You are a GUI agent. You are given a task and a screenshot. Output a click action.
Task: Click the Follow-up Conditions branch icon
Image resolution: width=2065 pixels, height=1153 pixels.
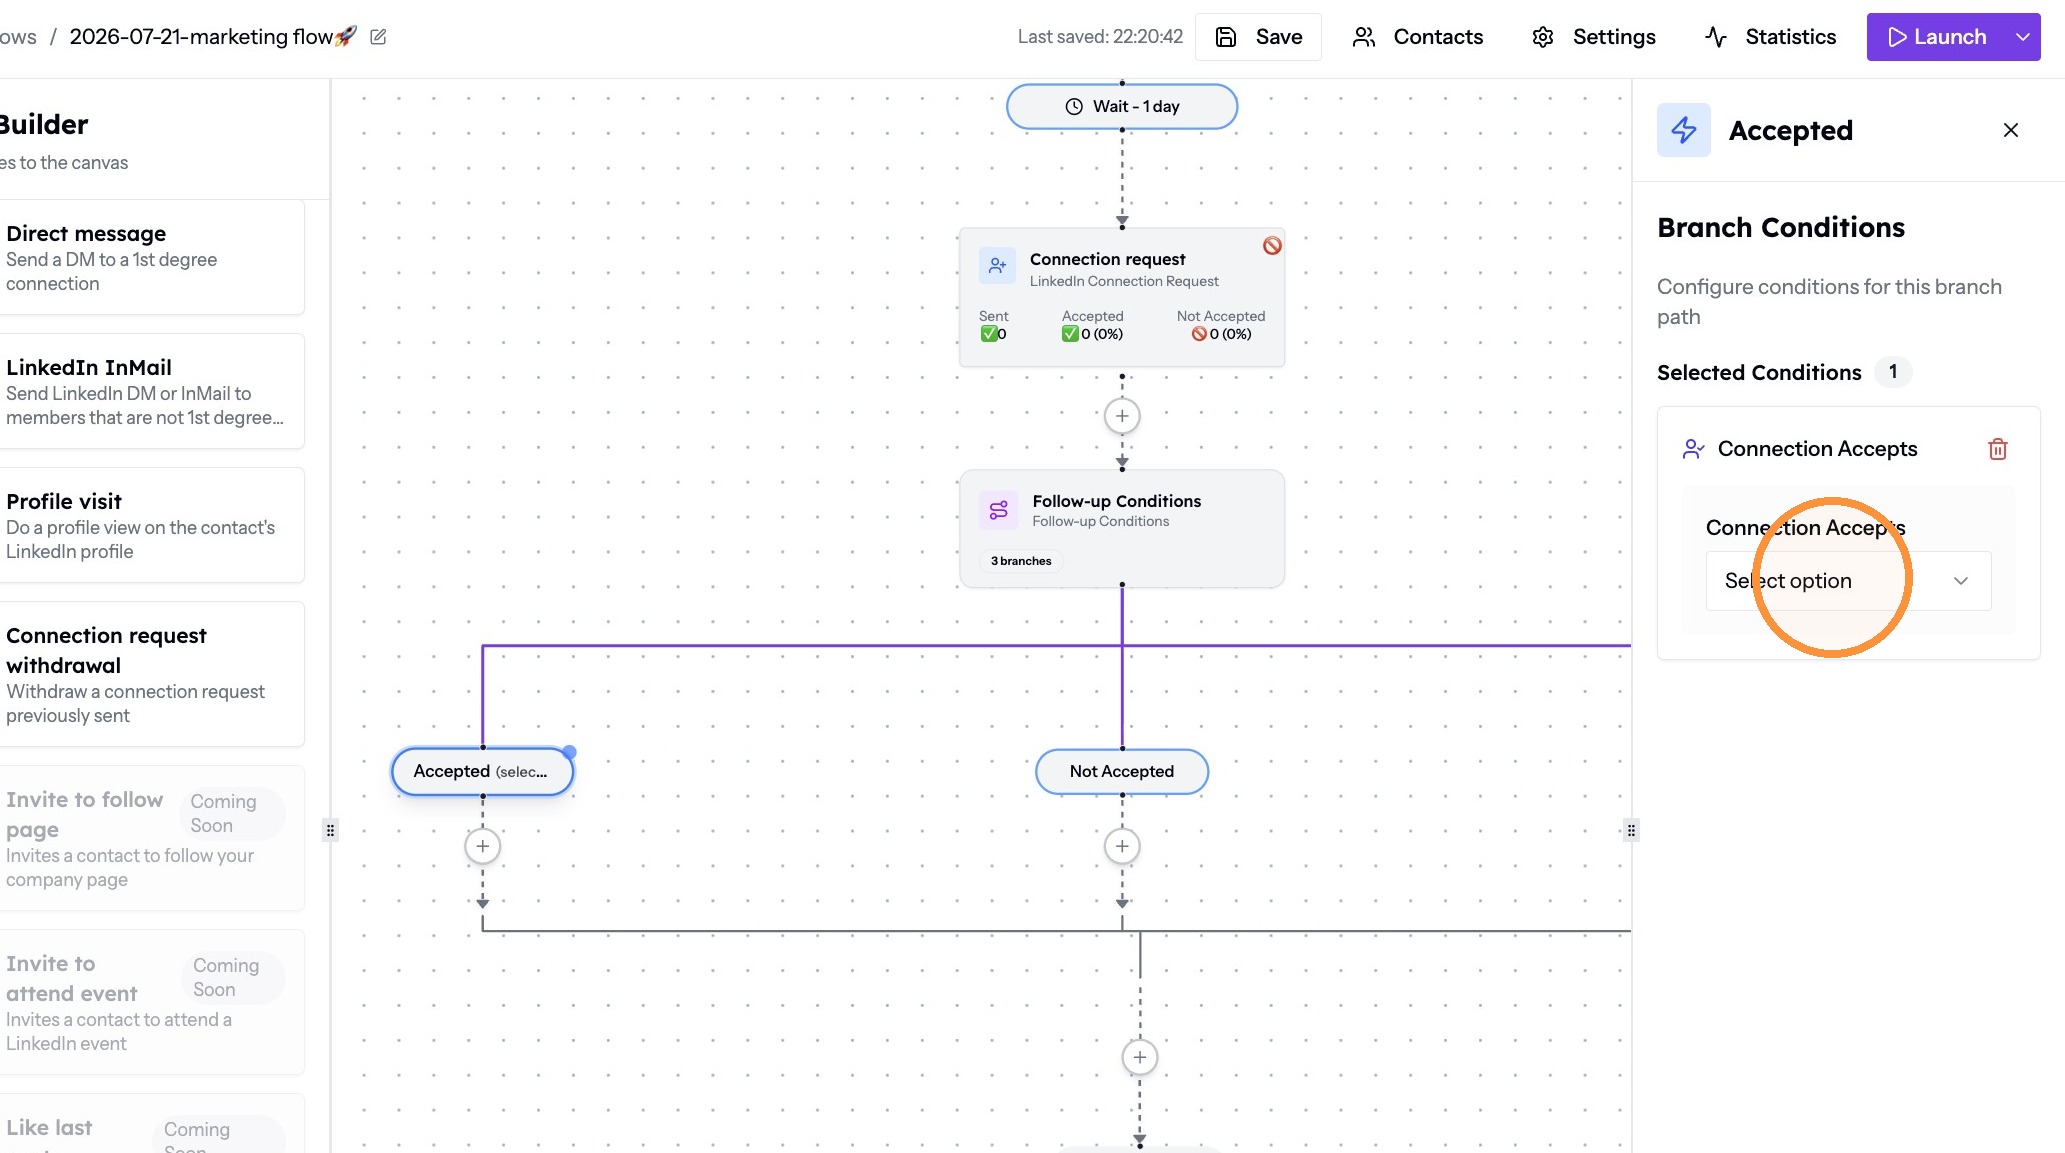point(998,510)
